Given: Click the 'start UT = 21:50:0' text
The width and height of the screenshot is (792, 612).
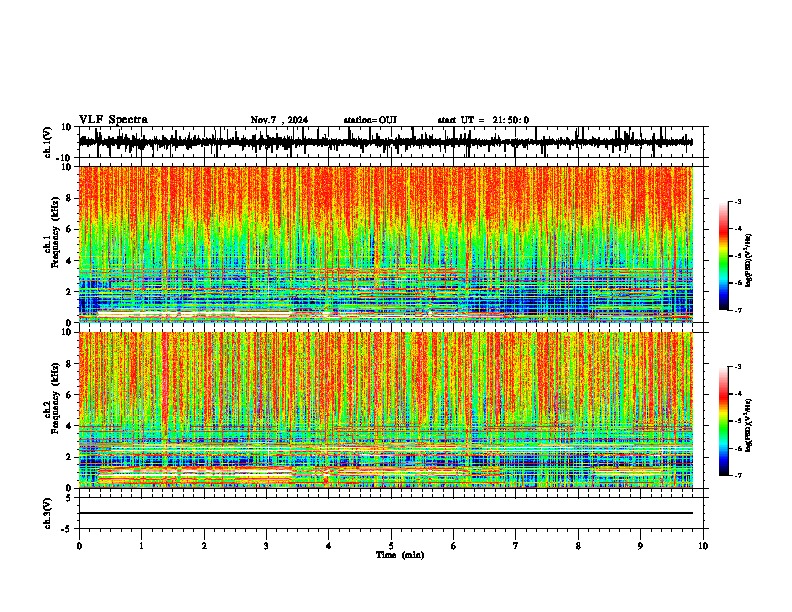Looking at the screenshot, I should pyautogui.click(x=483, y=120).
